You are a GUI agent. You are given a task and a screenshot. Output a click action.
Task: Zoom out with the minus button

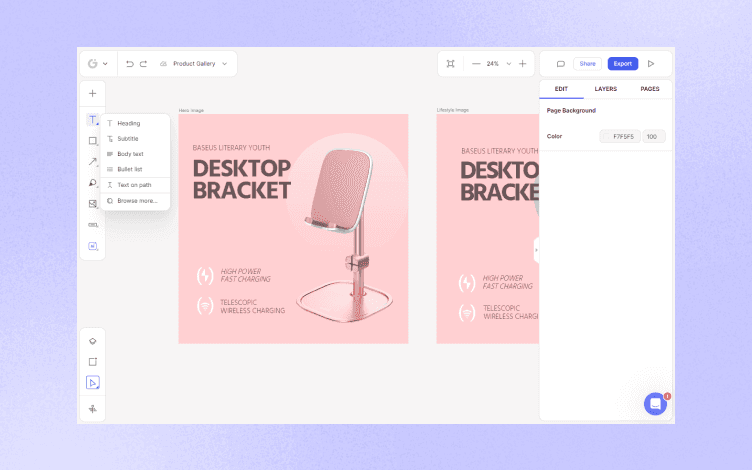[x=476, y=64]
